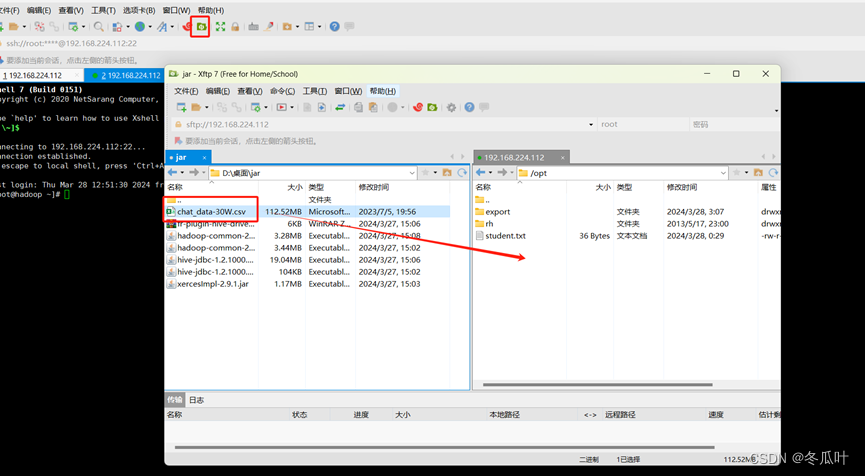The image size is (865, 476).
Task: Open the local path D:\桌面\jar dropdown
Action: click(412, 173)
